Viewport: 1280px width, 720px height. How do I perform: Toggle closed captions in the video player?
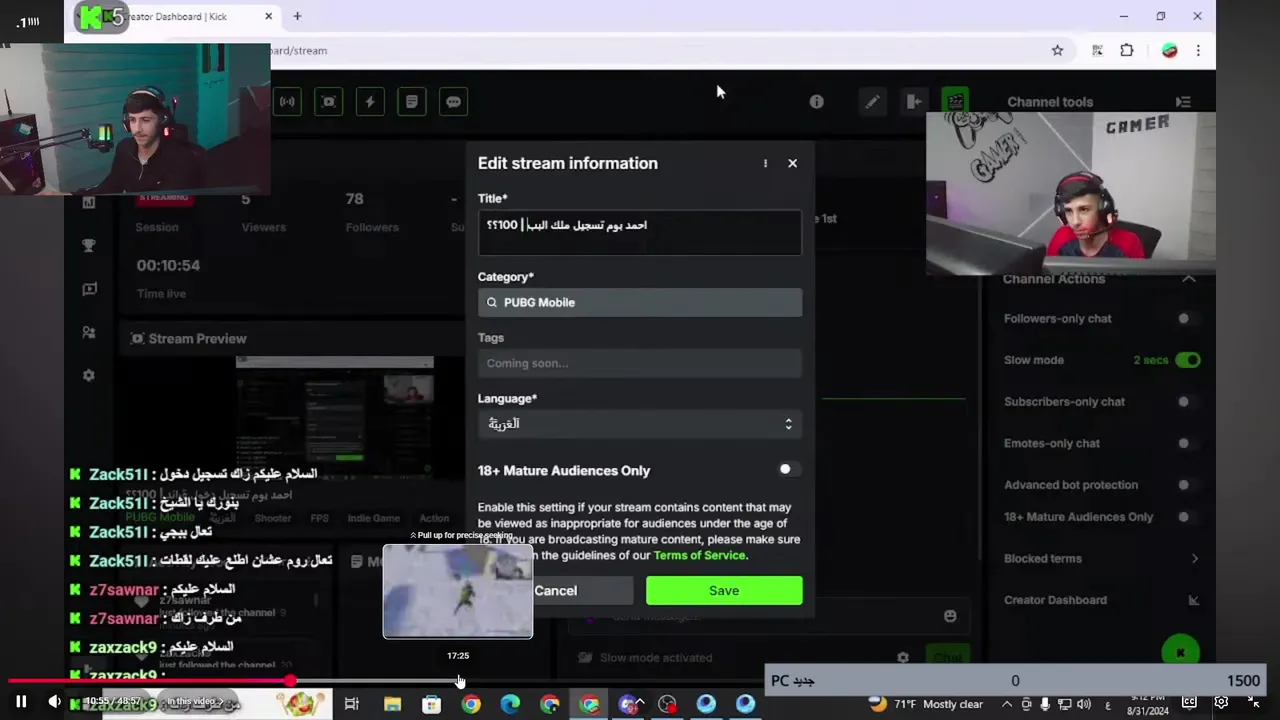pyautogui.click(x=1189, y=702)
